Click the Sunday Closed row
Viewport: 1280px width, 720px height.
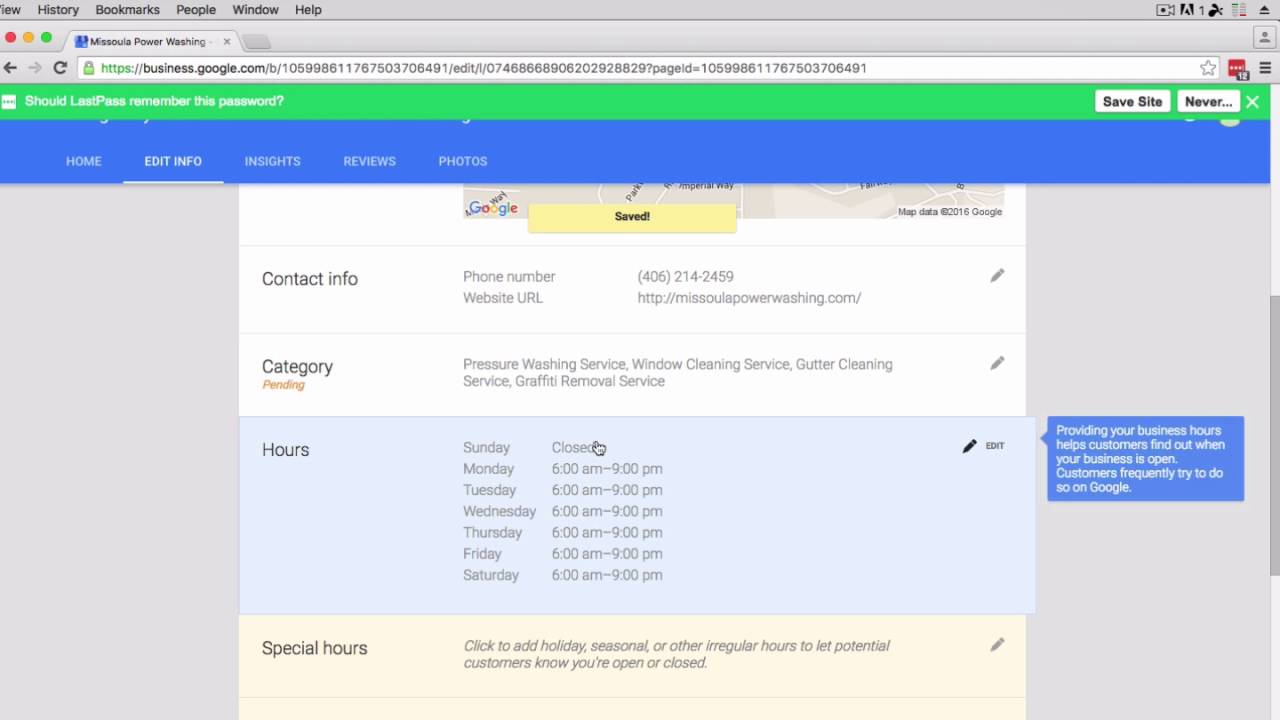534,448
